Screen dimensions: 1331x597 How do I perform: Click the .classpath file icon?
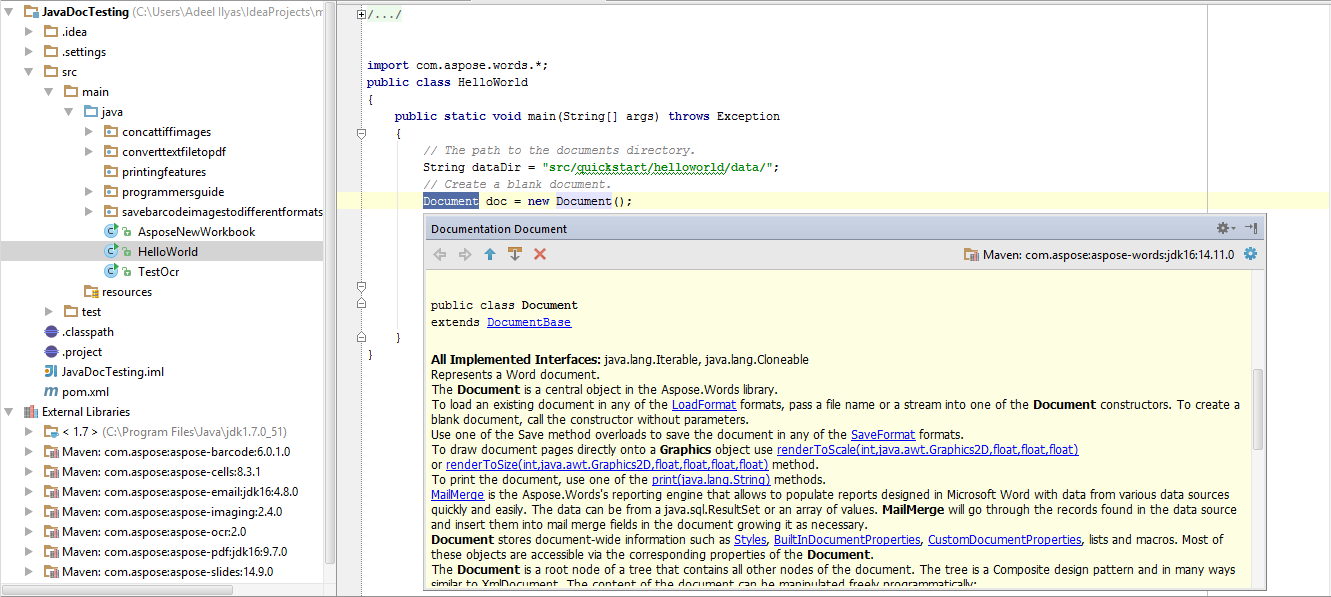(x=51, y=332)
